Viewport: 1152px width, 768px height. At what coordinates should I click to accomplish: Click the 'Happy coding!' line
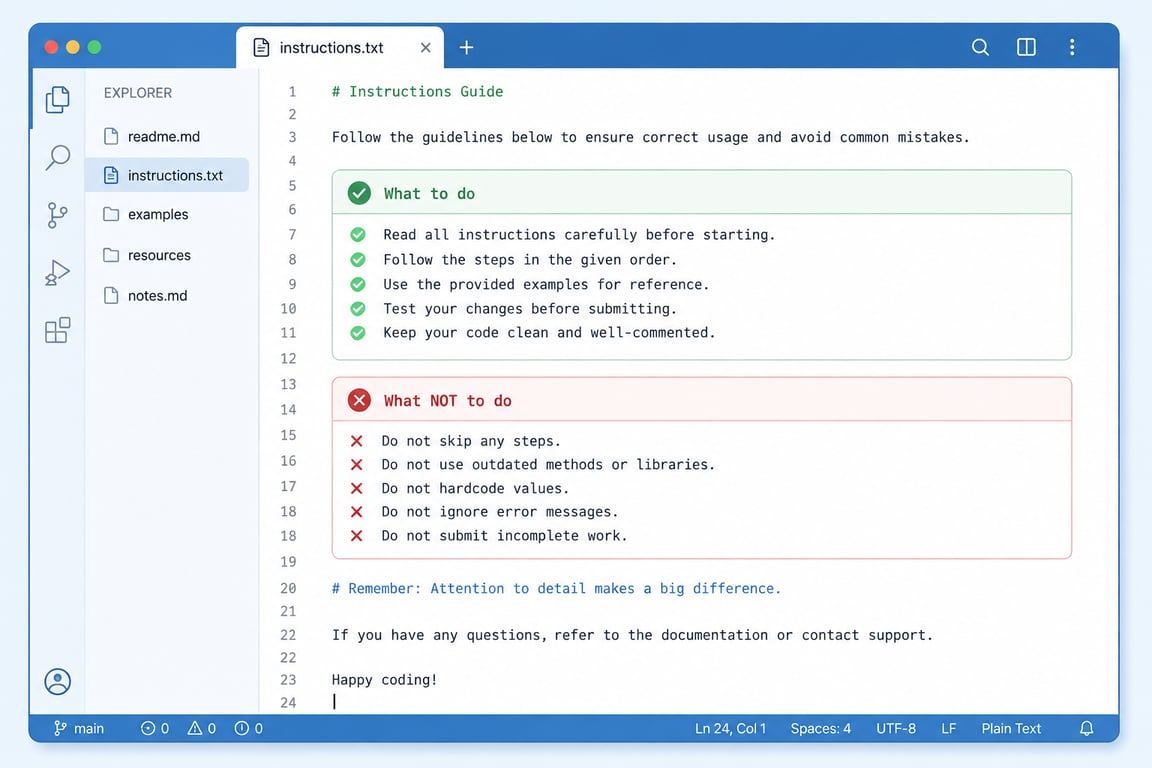click(384, 680)
